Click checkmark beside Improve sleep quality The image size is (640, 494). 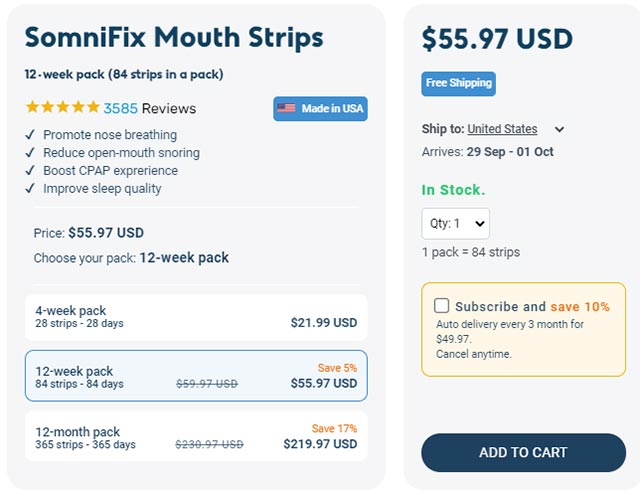click(30, 188)
